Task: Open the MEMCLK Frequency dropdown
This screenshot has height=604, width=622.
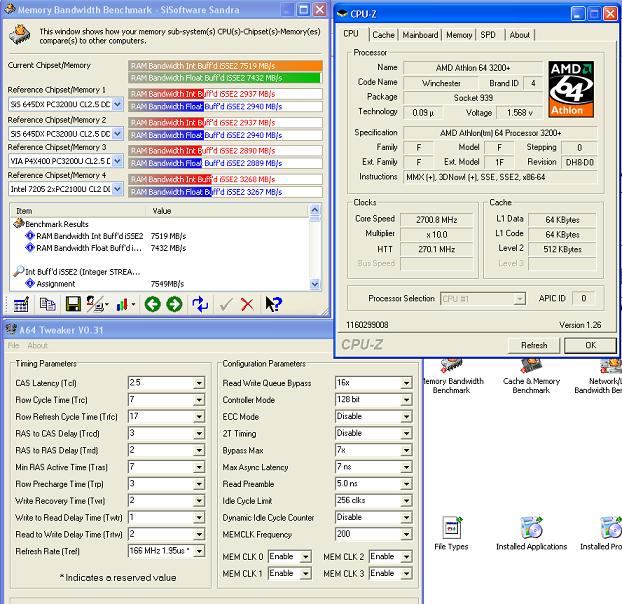Action: pyautogui.click(x=406, y=535)
